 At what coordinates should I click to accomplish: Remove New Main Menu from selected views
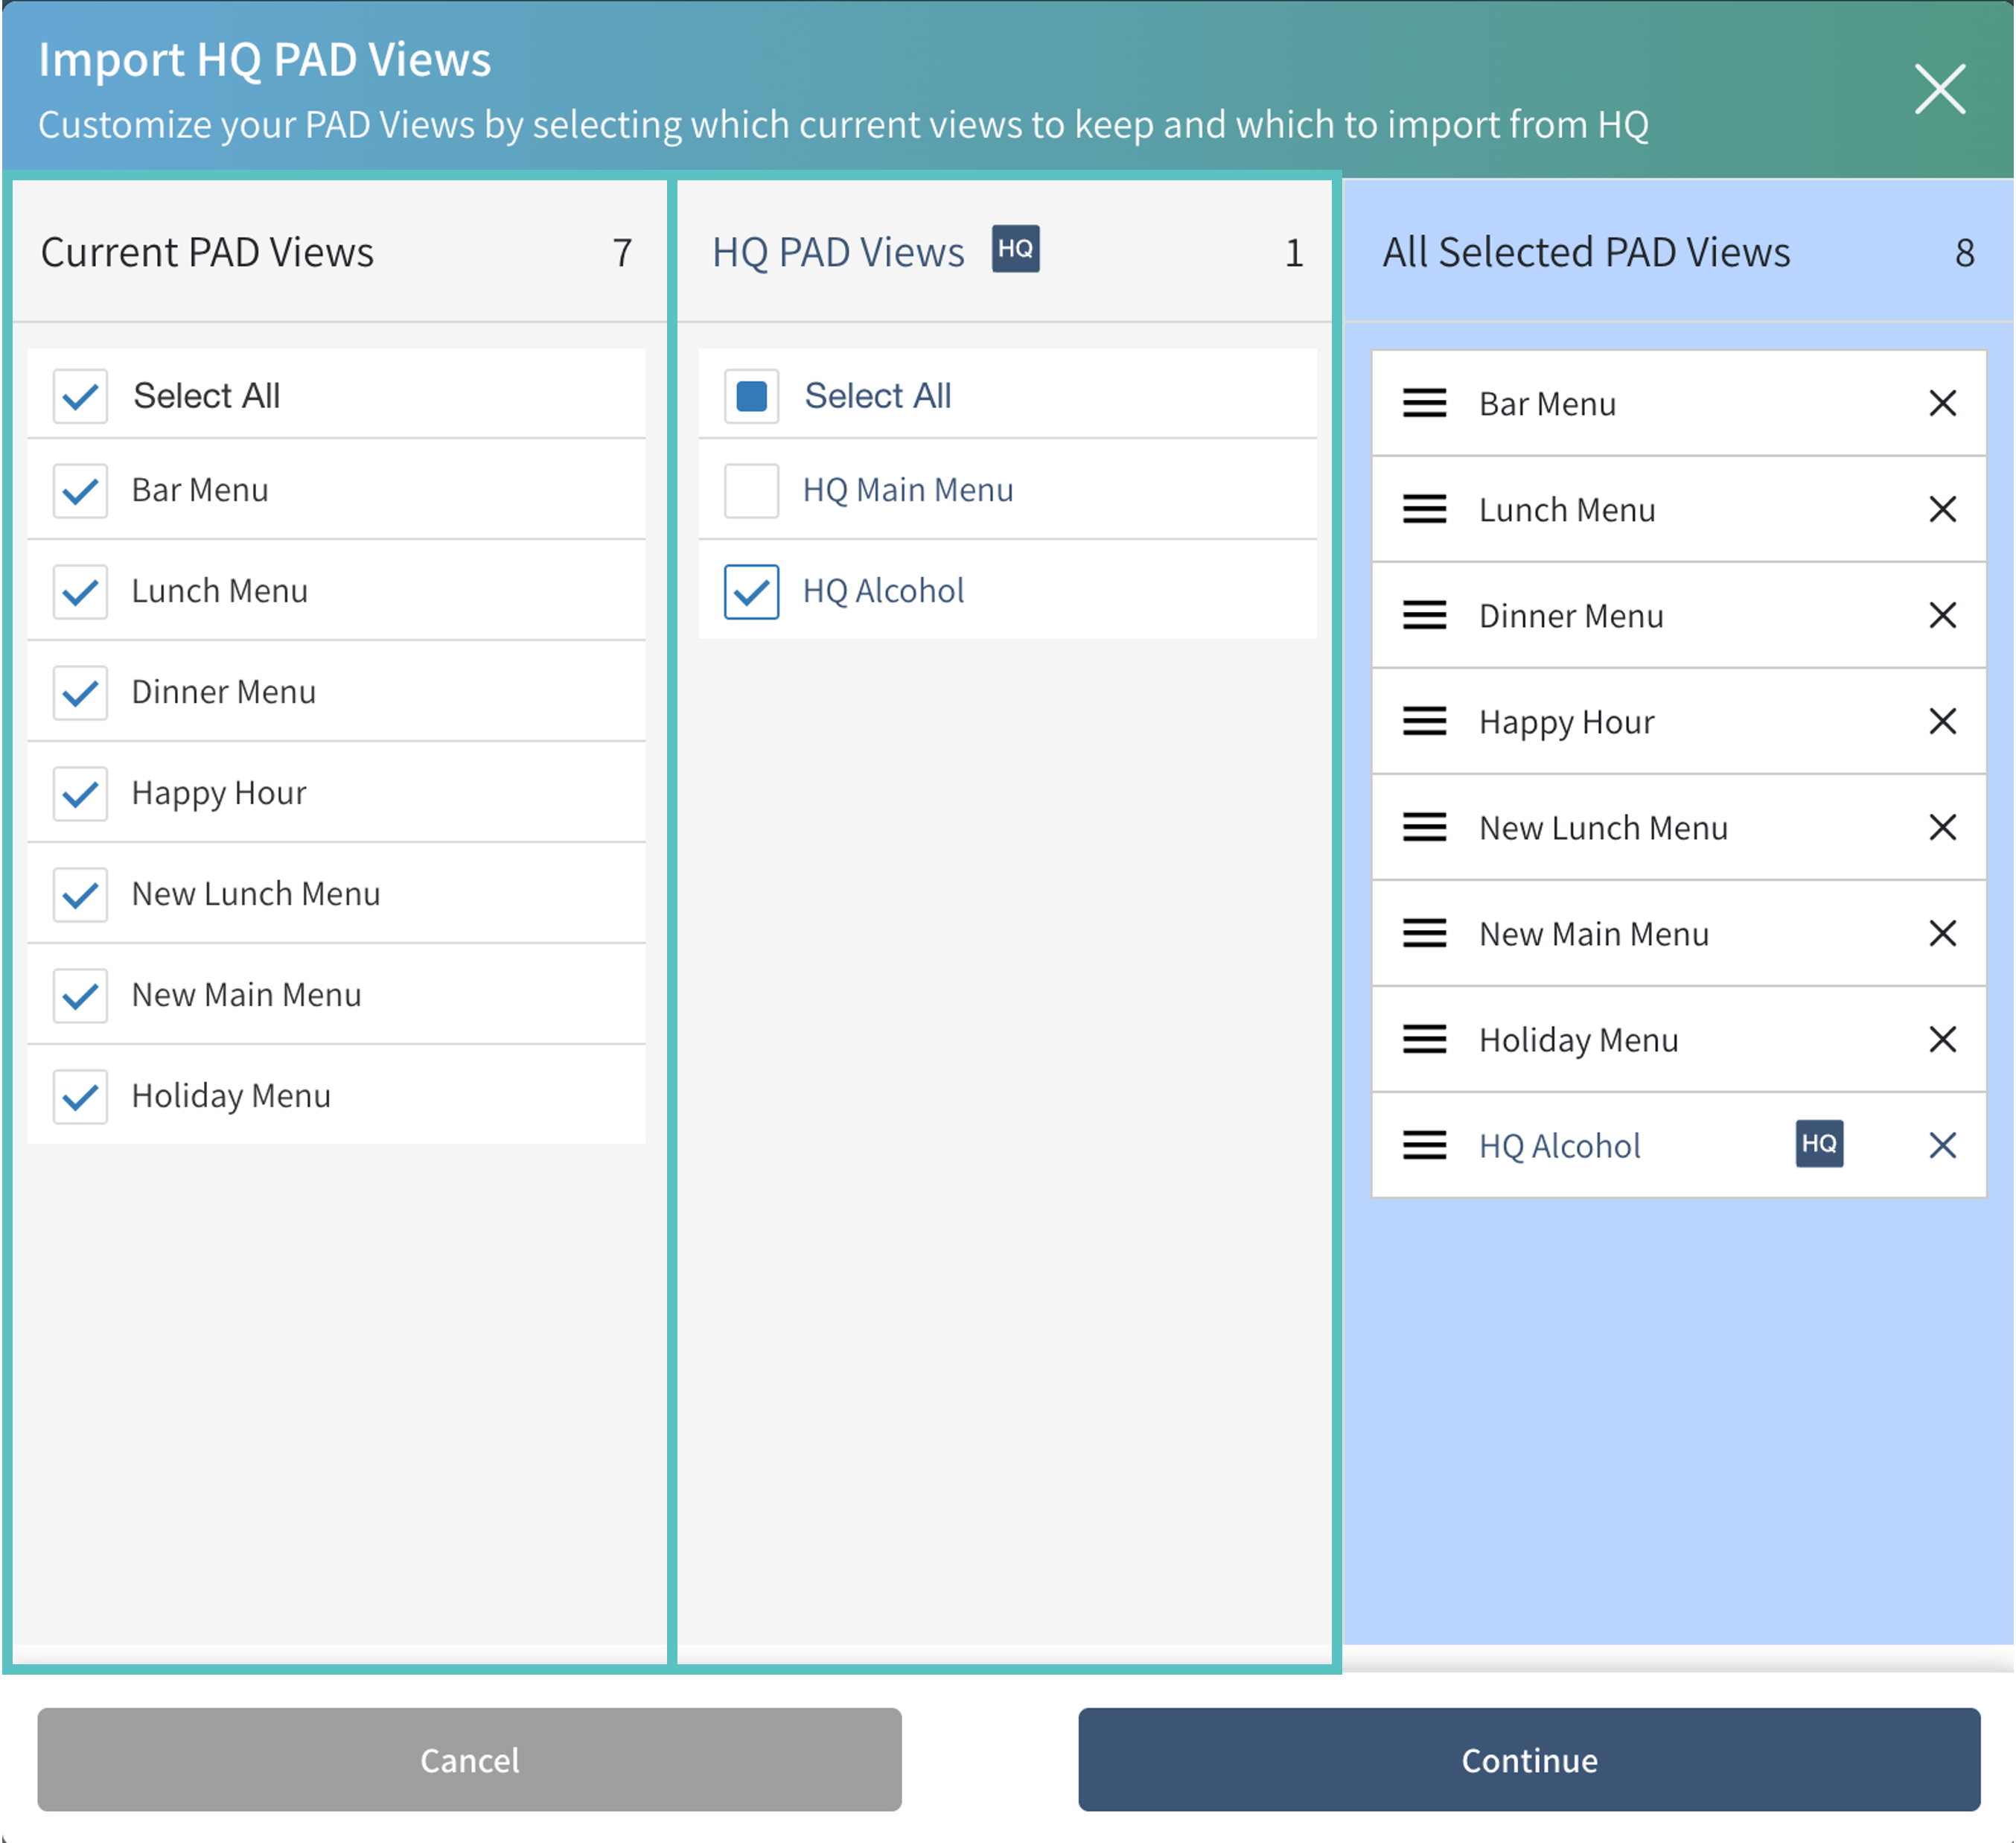1941,934
